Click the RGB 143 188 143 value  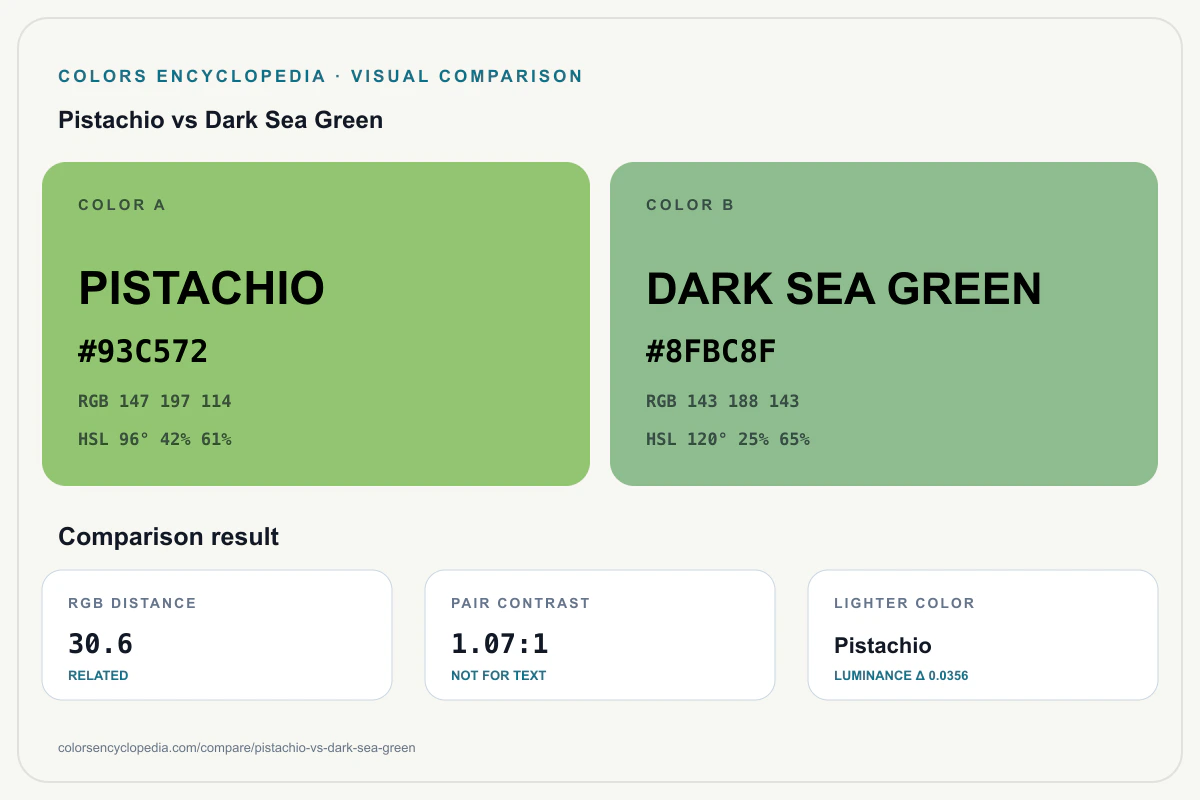click(723, 401)
